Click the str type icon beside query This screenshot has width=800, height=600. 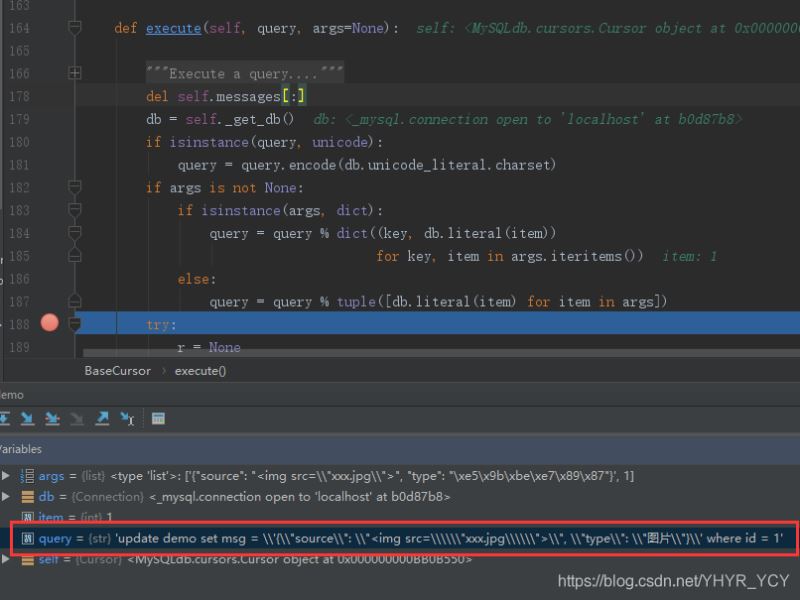pyautogui.click(x=28, y=538)
